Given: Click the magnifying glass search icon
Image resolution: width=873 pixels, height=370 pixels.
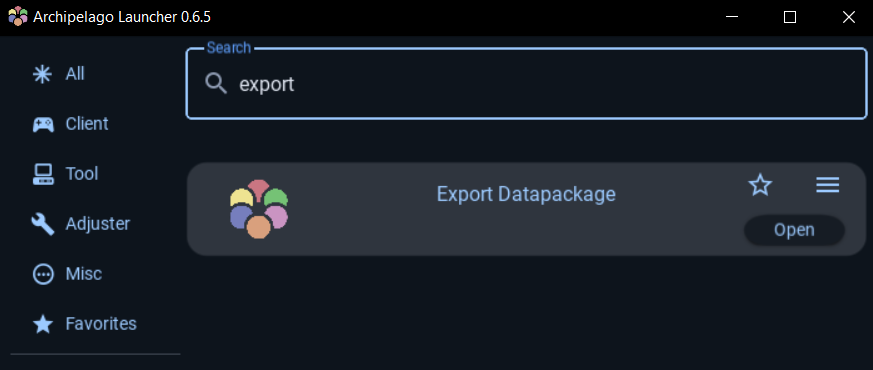Looking at the screenshot, I should 216,84.
